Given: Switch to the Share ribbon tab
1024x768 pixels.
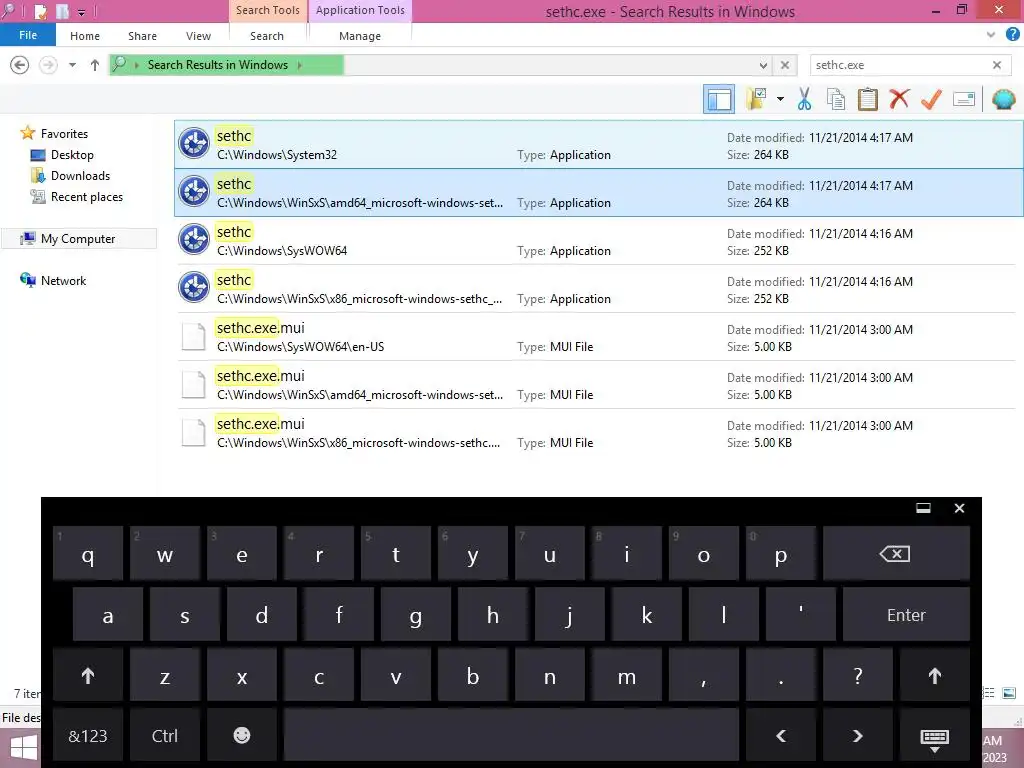Looking at the screenshot, I should point(142,36).
